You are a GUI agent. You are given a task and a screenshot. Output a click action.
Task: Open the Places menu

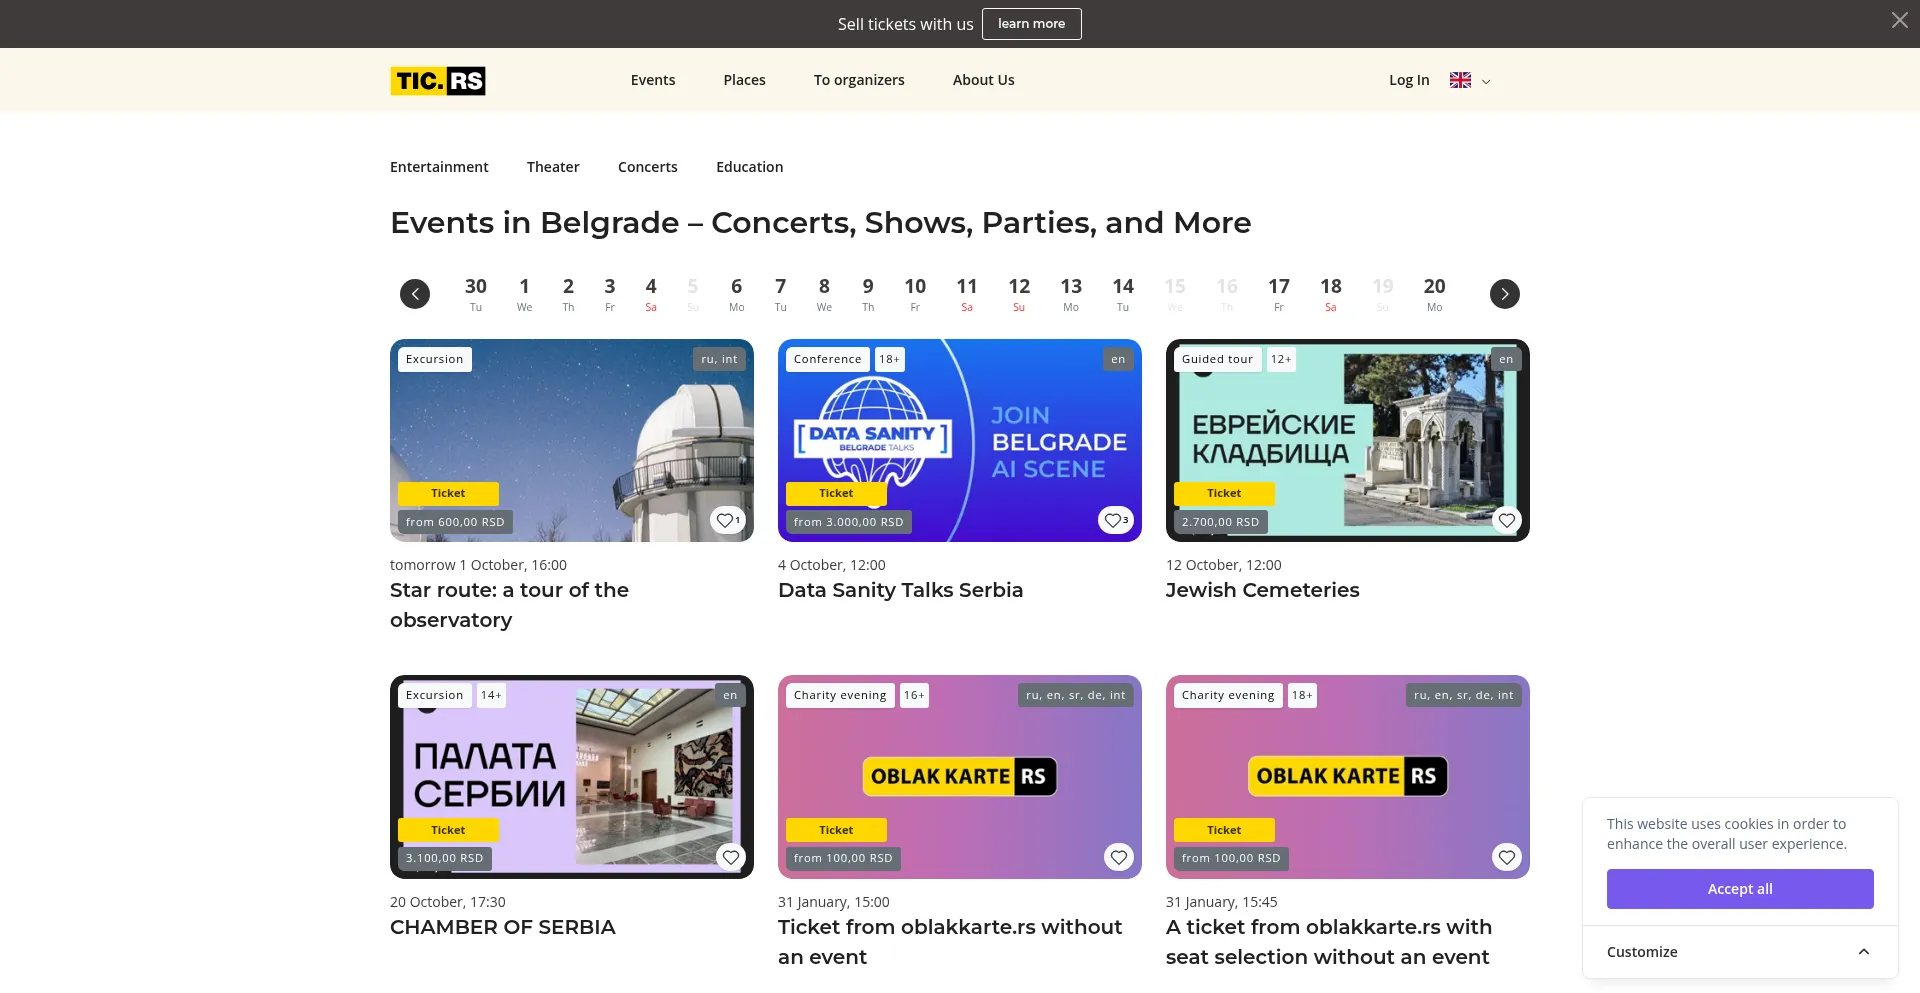pos(744,80)
